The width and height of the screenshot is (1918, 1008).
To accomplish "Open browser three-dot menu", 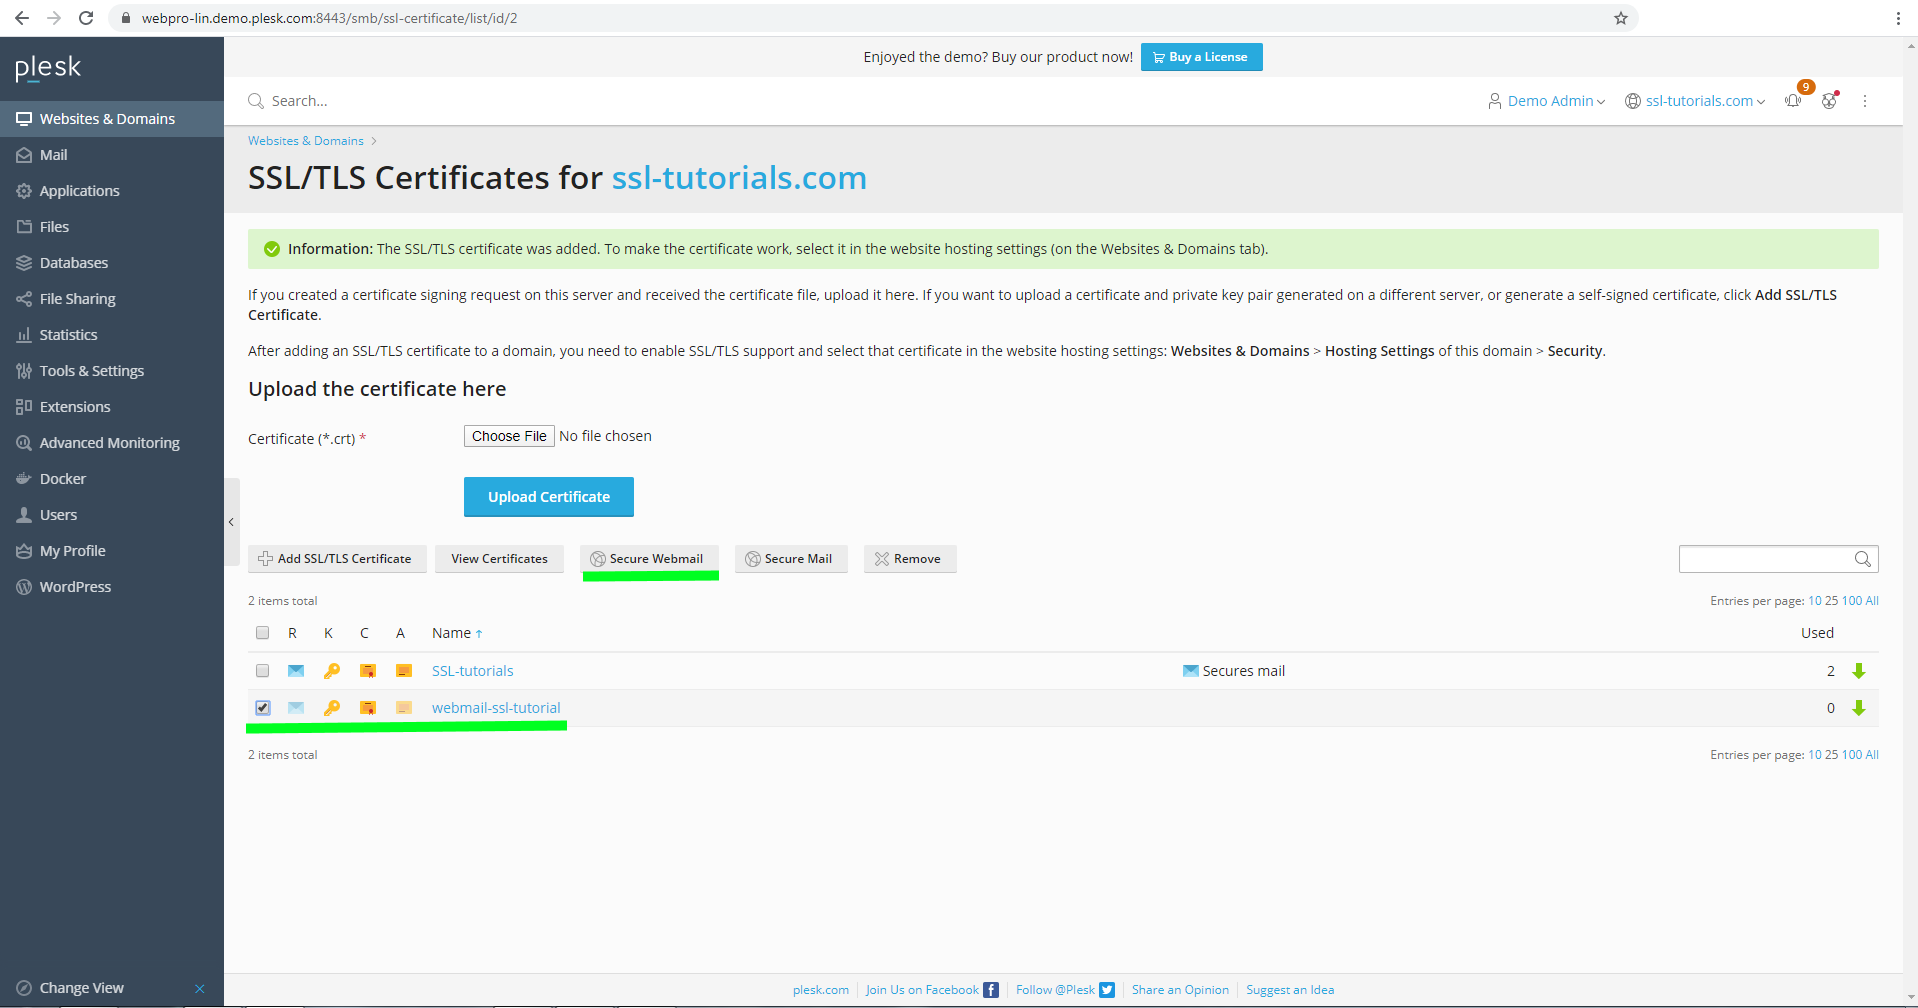I will point(1898,18).
